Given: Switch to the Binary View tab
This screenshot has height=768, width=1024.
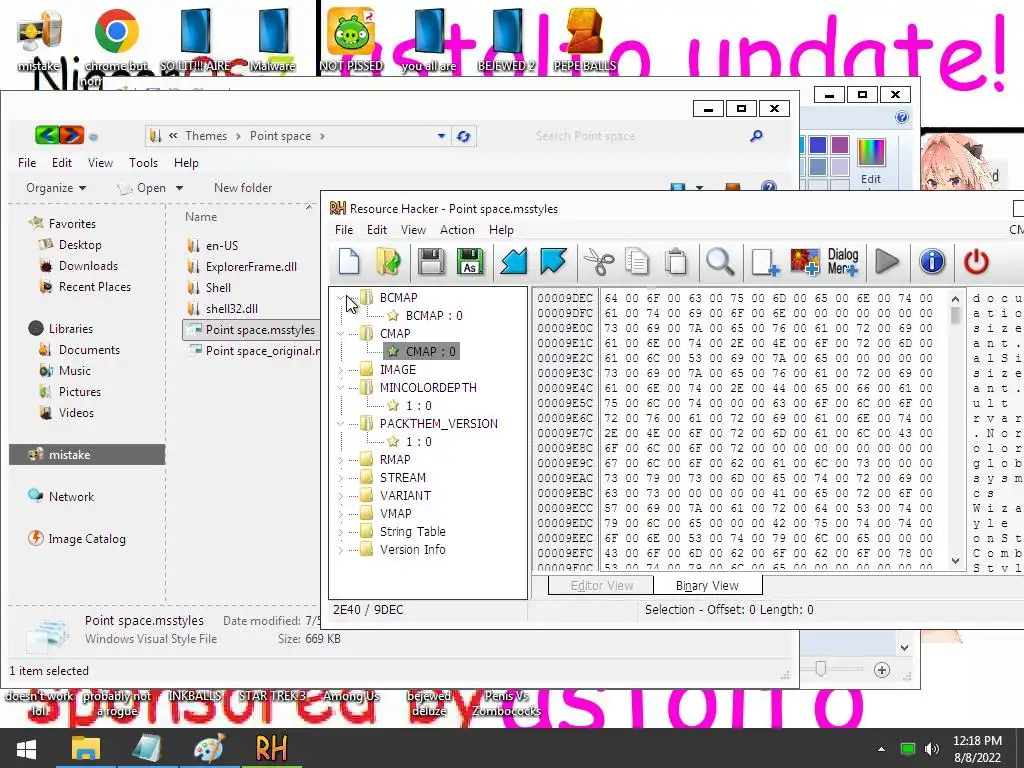Looking at the screenshot, I should pos(707,585).
